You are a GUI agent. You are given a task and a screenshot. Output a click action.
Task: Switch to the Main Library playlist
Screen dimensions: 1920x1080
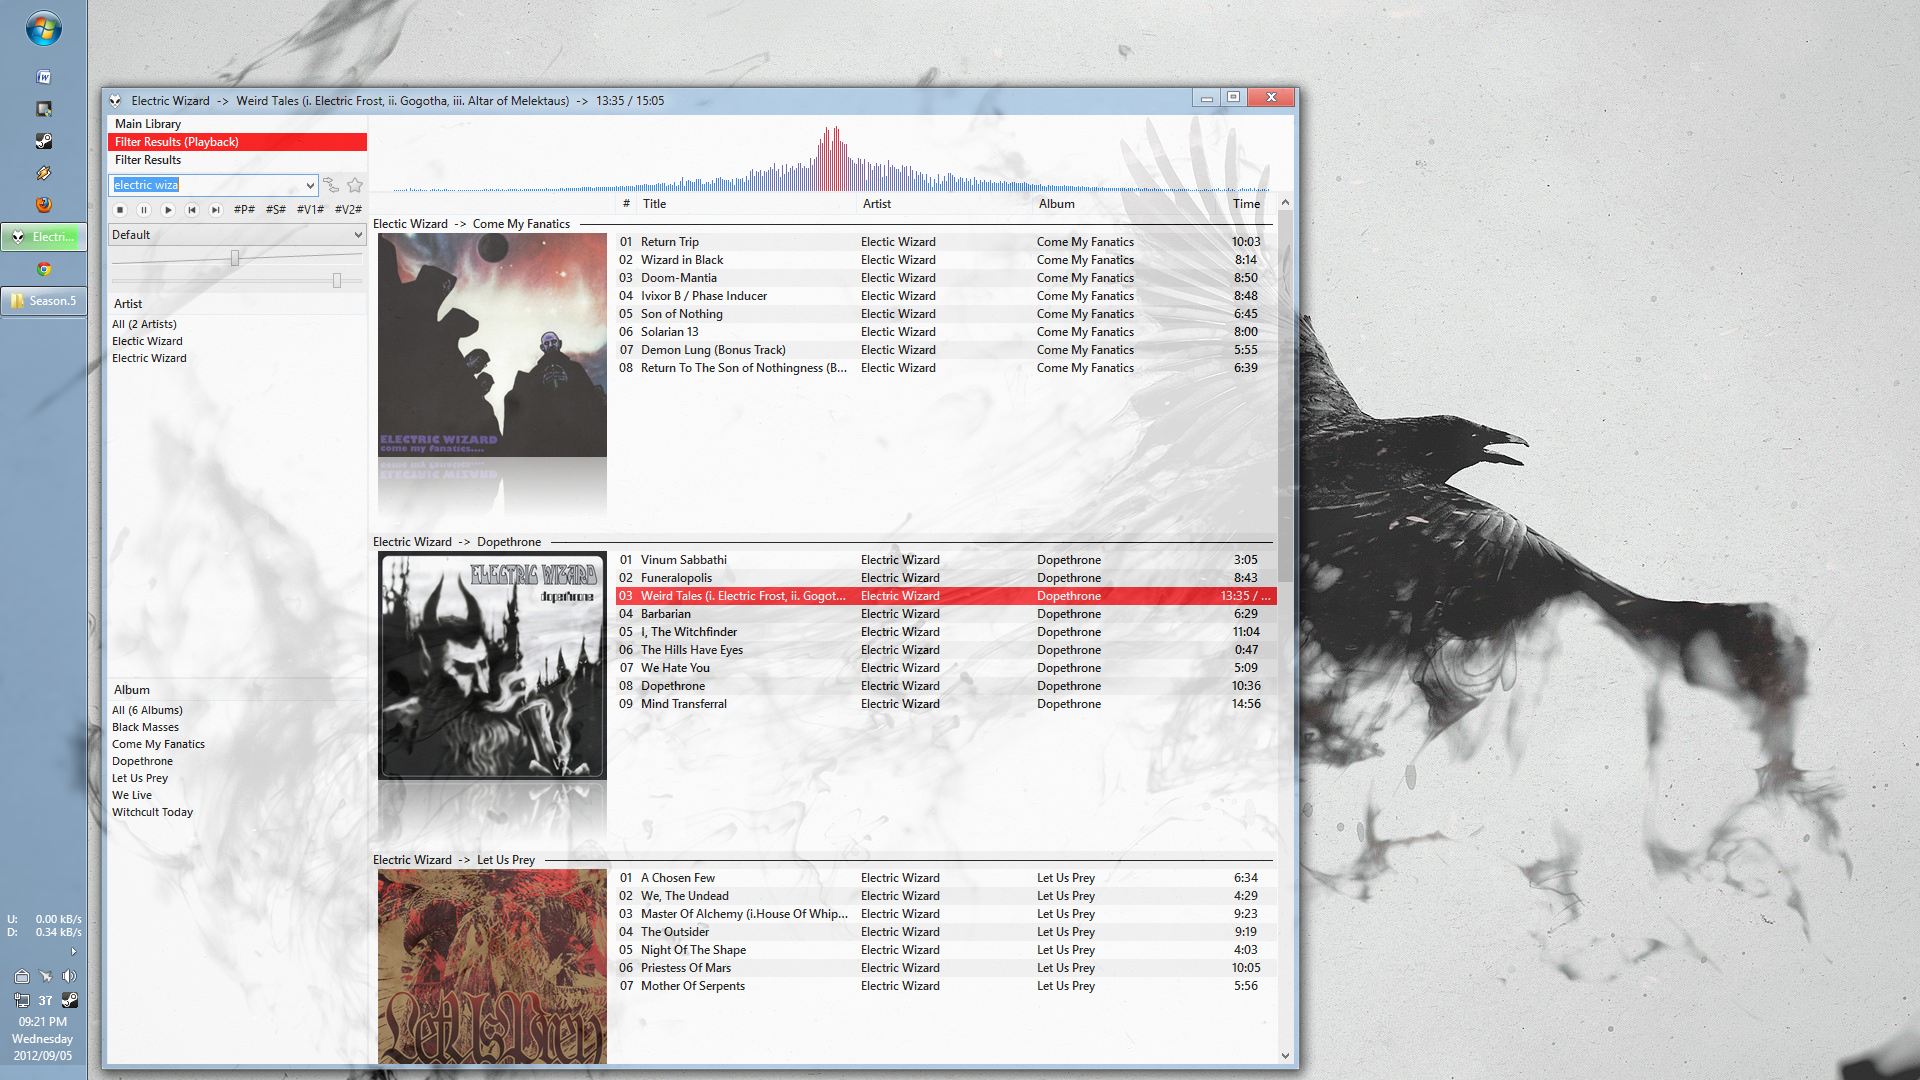(x=148, y=124)
